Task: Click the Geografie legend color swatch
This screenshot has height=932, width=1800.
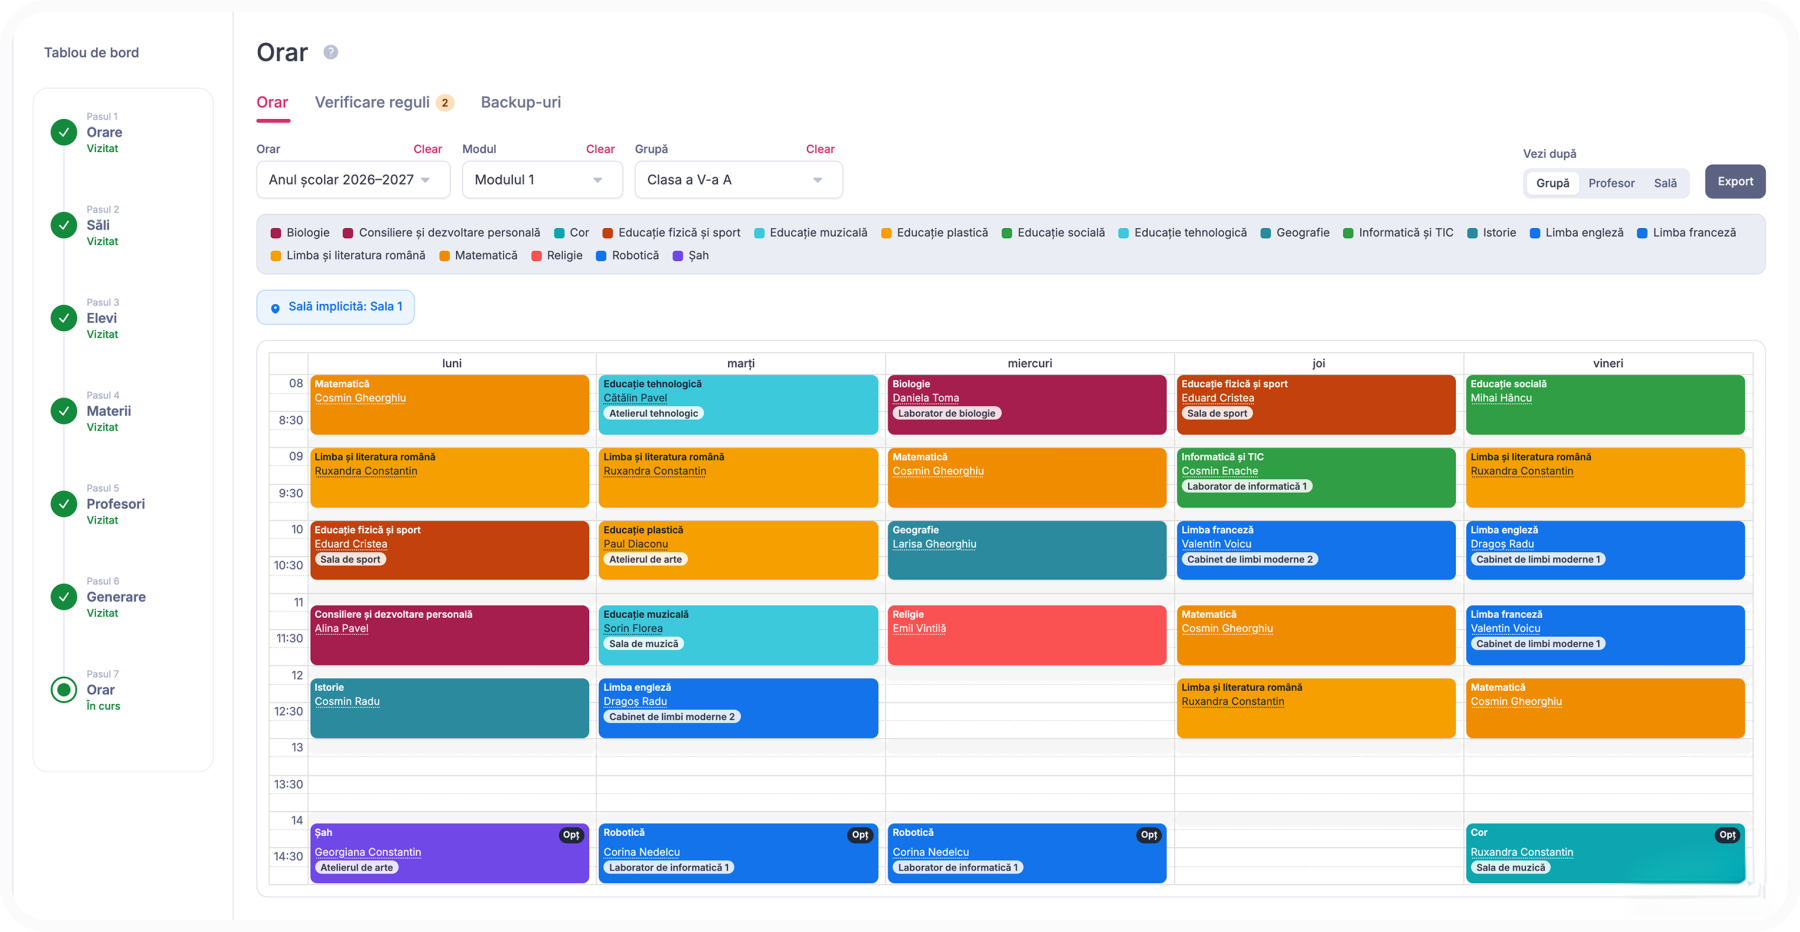Action: point(1266,233)
